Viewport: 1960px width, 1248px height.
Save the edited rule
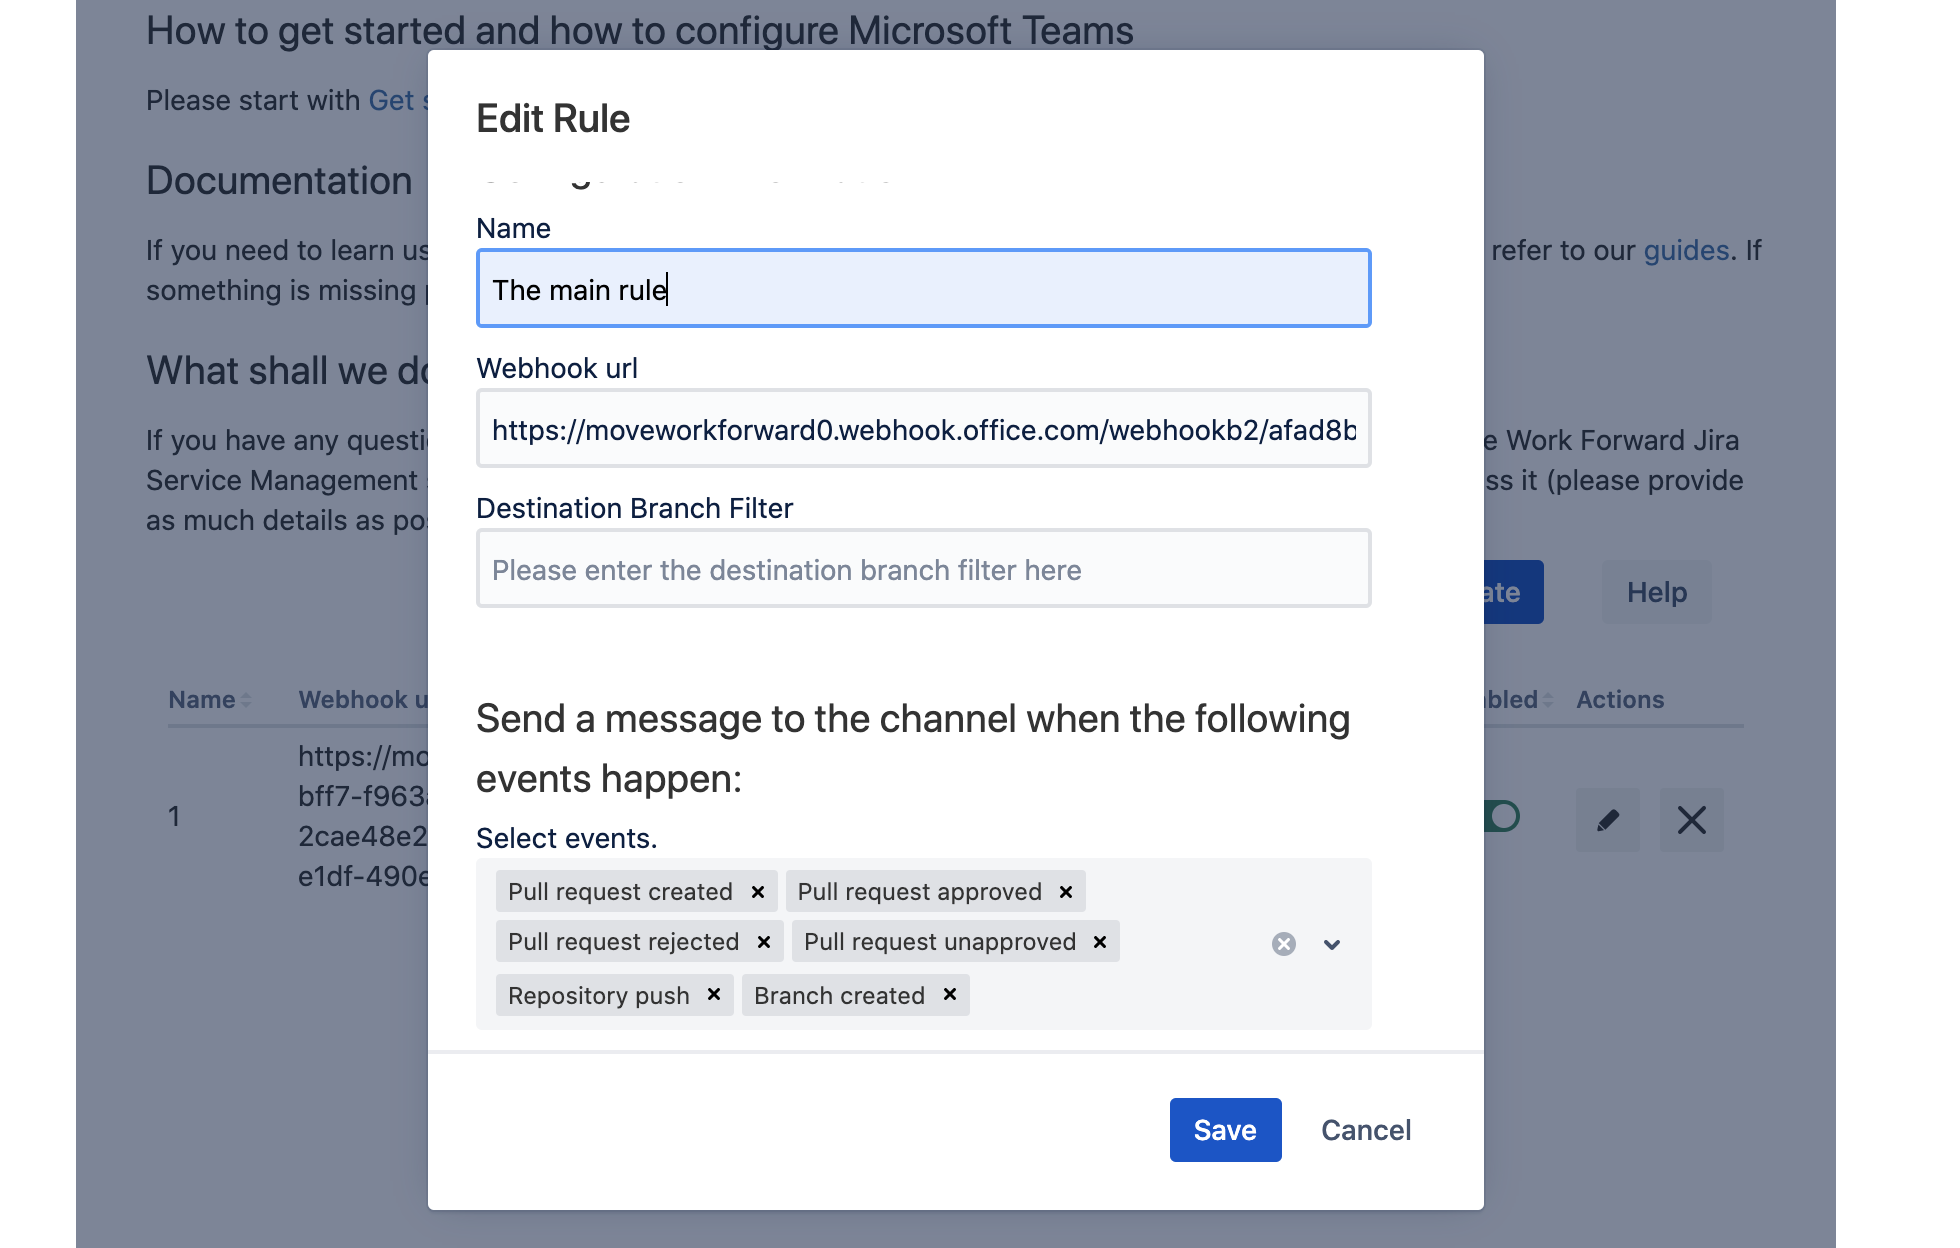[1225, 1130]
